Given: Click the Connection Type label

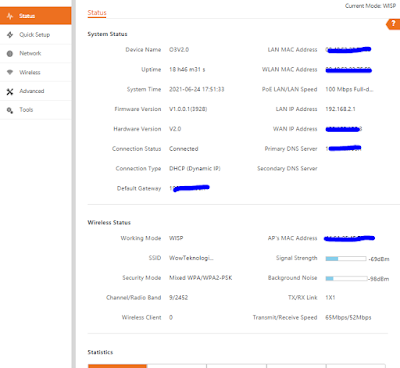Looking at the screenshot, I should tap(138, 168).
